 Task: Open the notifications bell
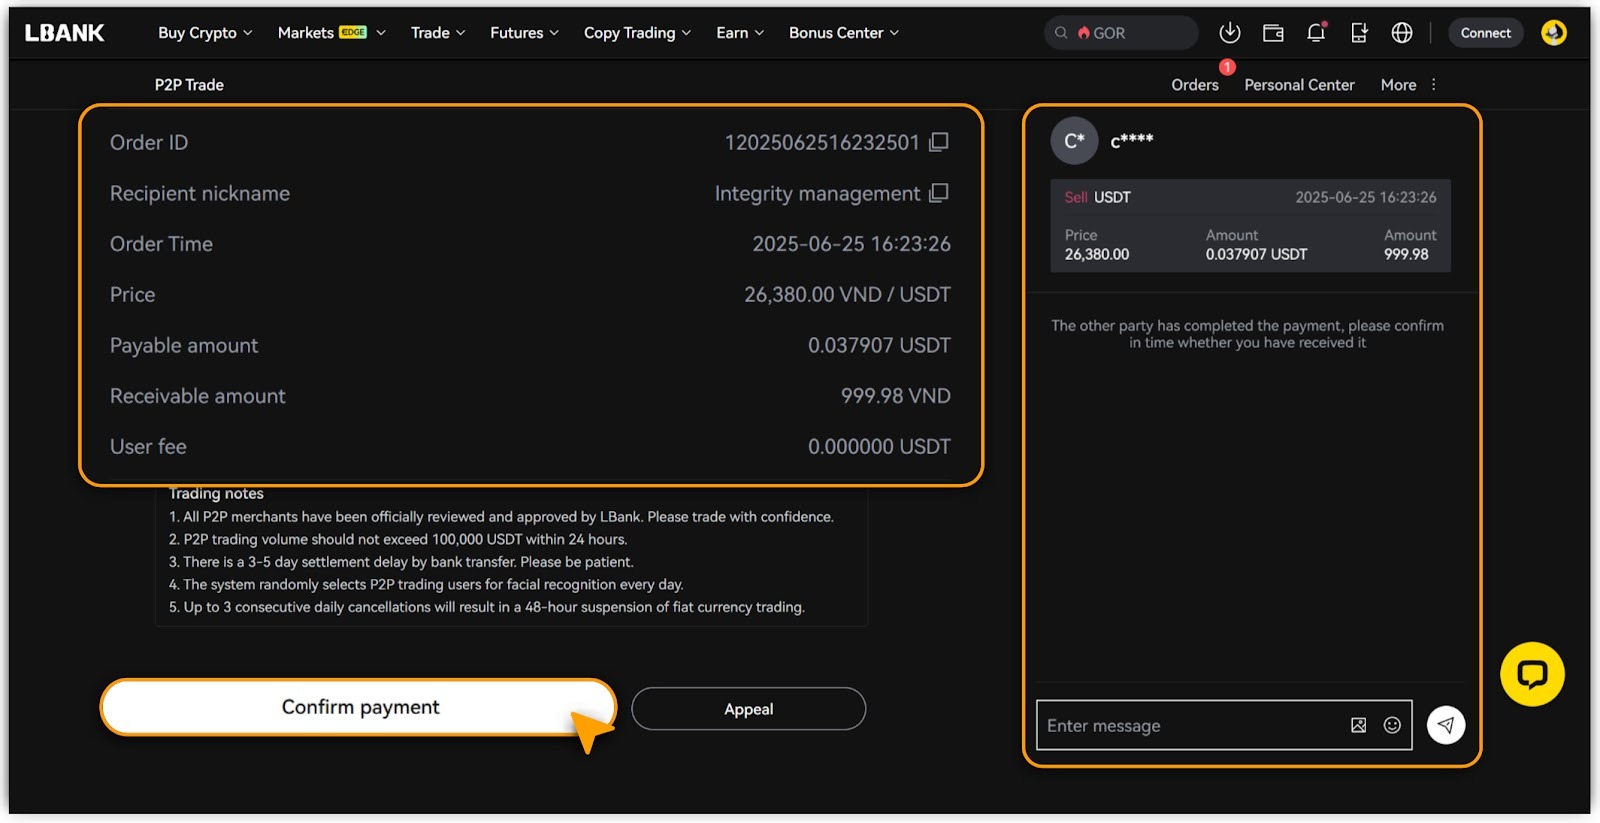click(1316, 33)
